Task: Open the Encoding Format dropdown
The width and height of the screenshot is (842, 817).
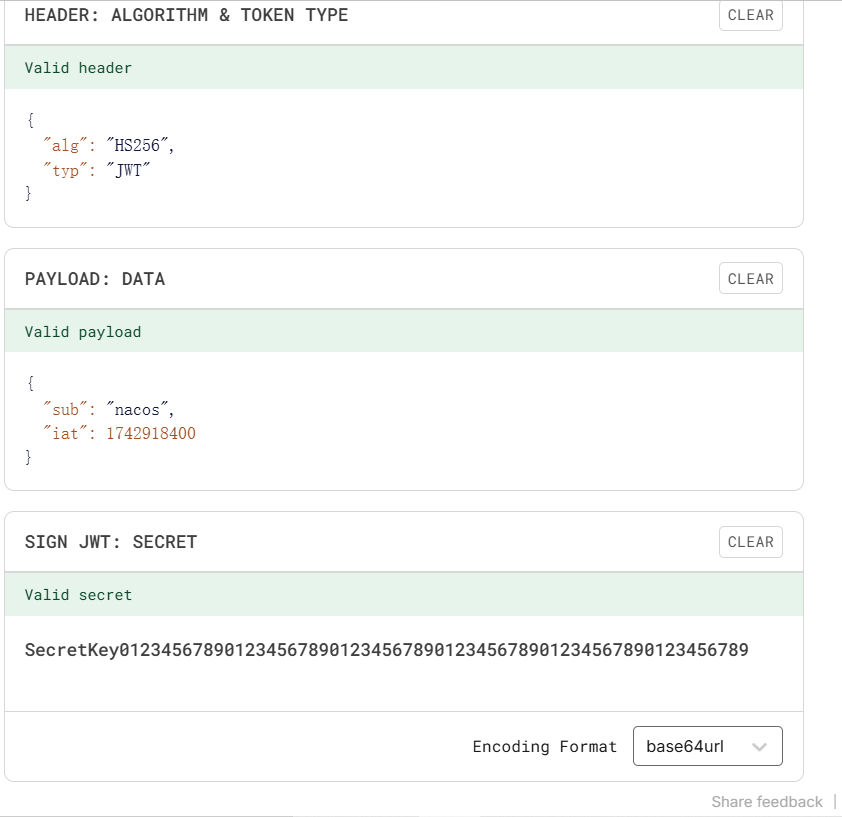Action: click(x=707, y=747)
